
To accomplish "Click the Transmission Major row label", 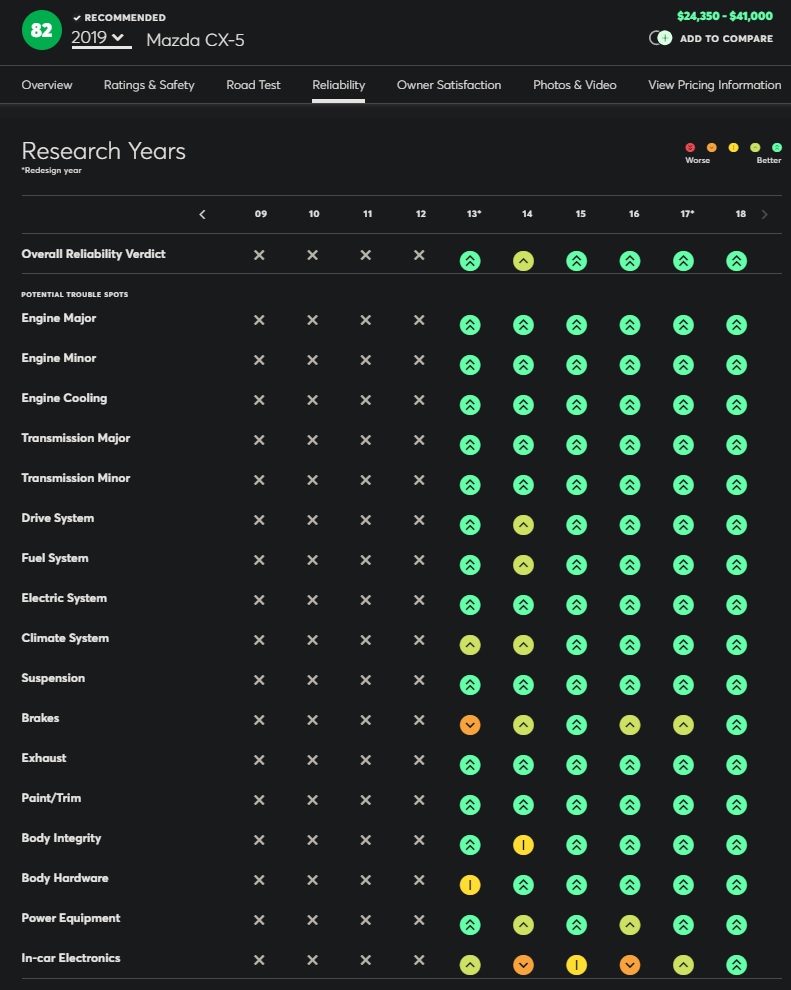I will 76,438.
